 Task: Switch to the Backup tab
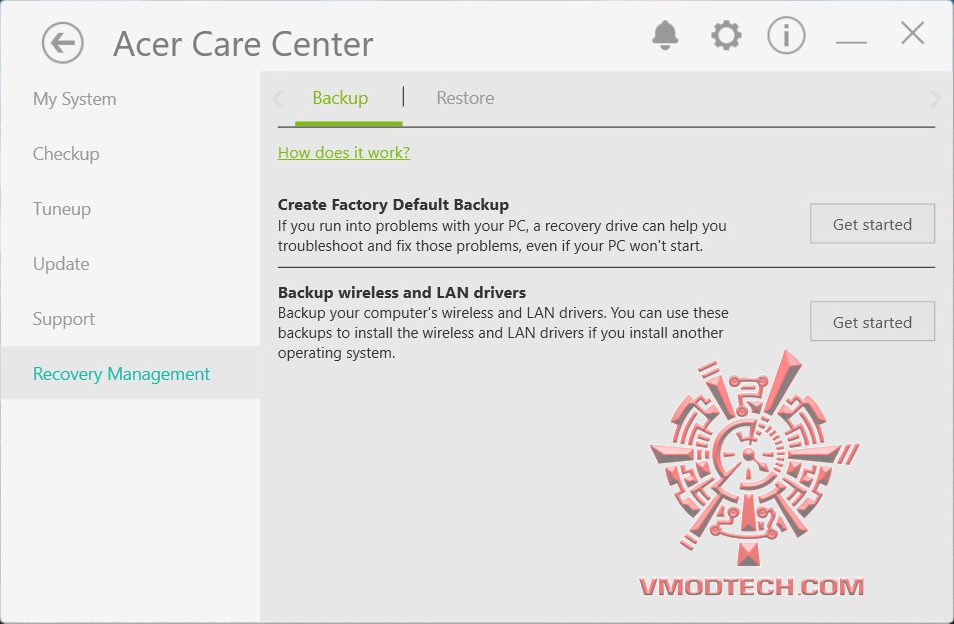(340, 98)
